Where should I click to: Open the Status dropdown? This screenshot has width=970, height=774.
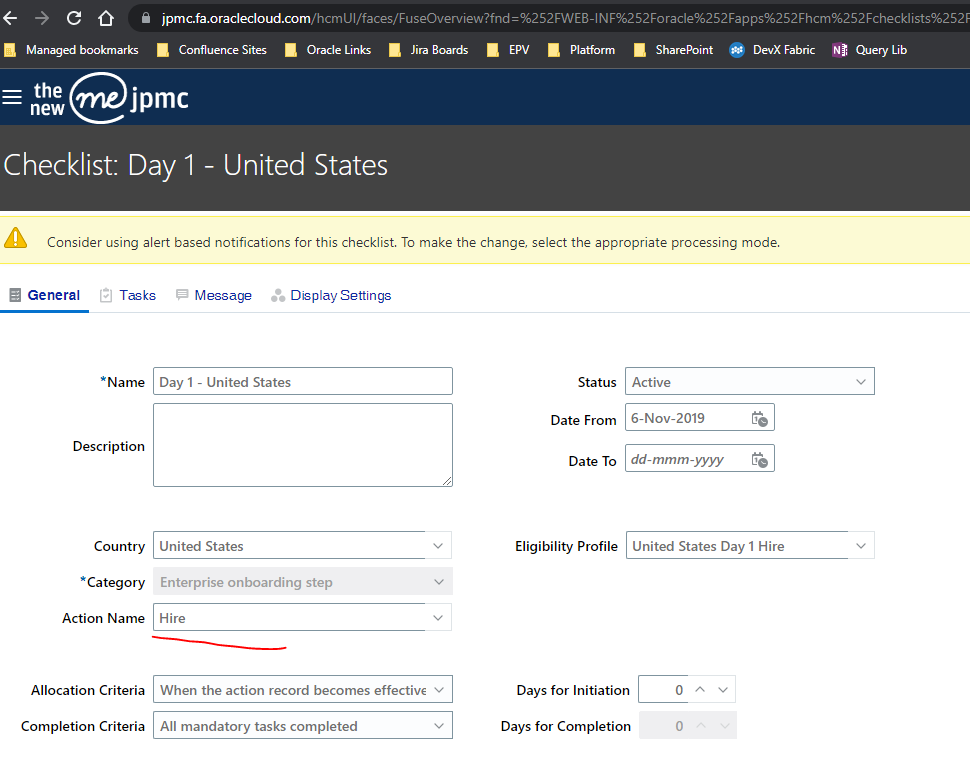coord(860,381)
